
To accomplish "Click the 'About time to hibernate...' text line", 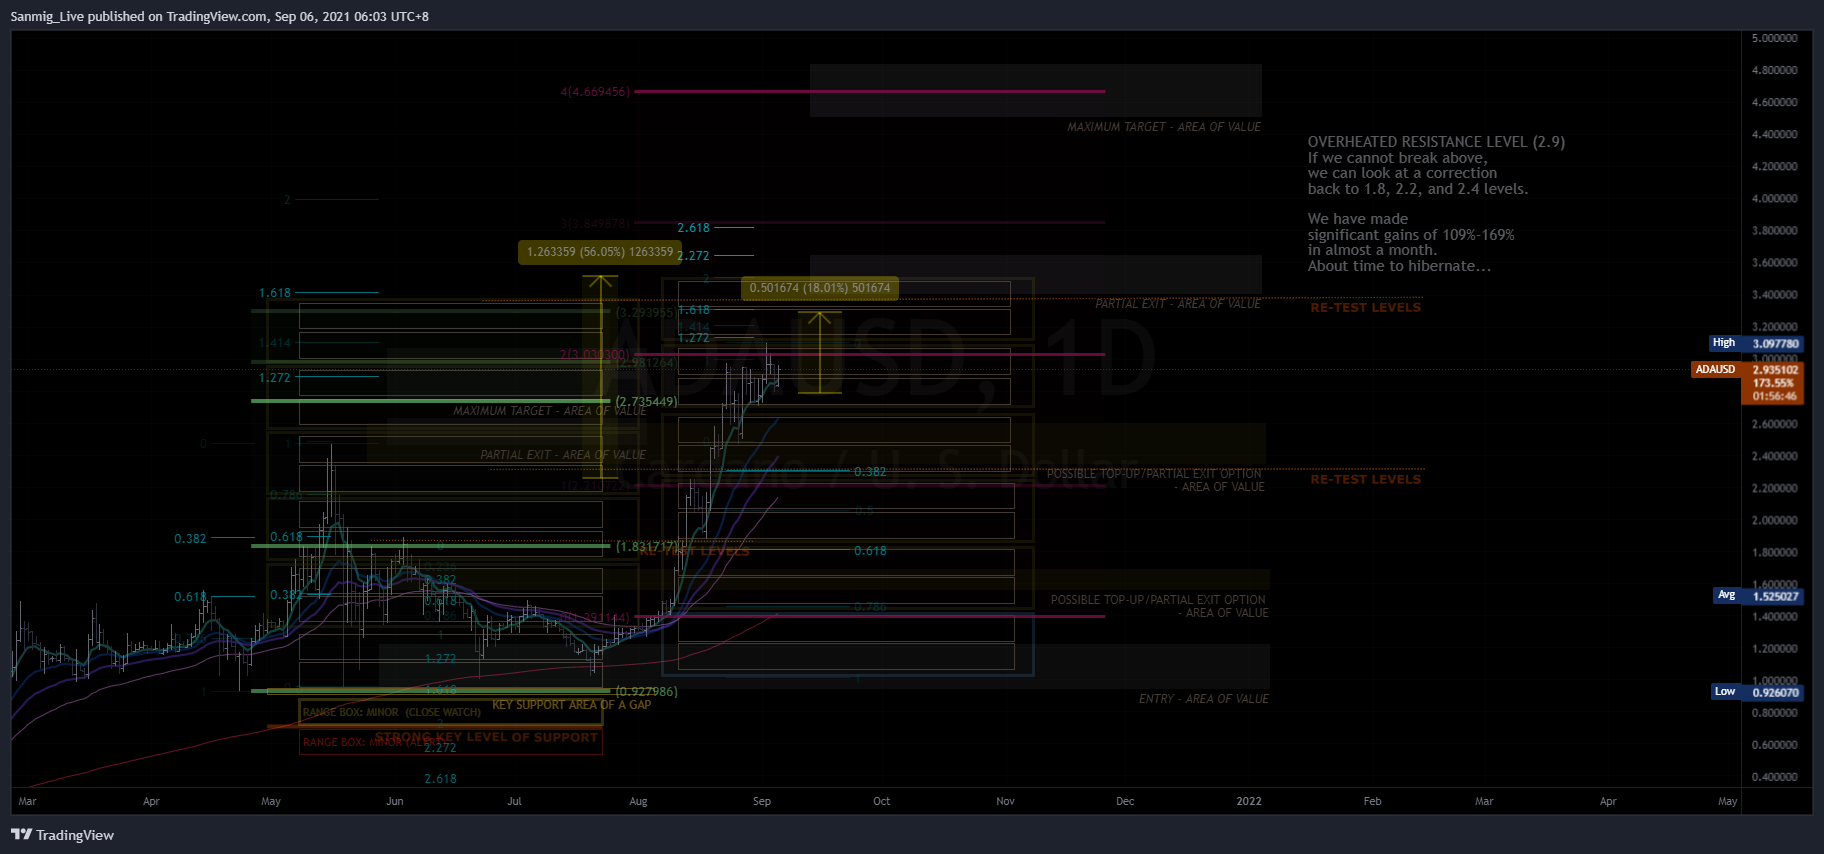I will [1399, 266].
